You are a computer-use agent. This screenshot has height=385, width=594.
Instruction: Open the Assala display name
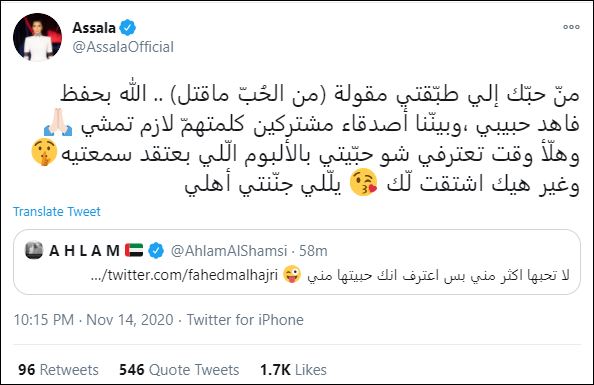tap(94, 28)
